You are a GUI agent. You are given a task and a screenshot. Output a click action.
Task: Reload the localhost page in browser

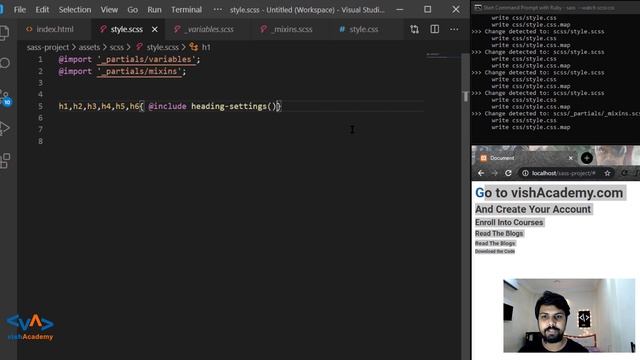click(x=508, y=173)
